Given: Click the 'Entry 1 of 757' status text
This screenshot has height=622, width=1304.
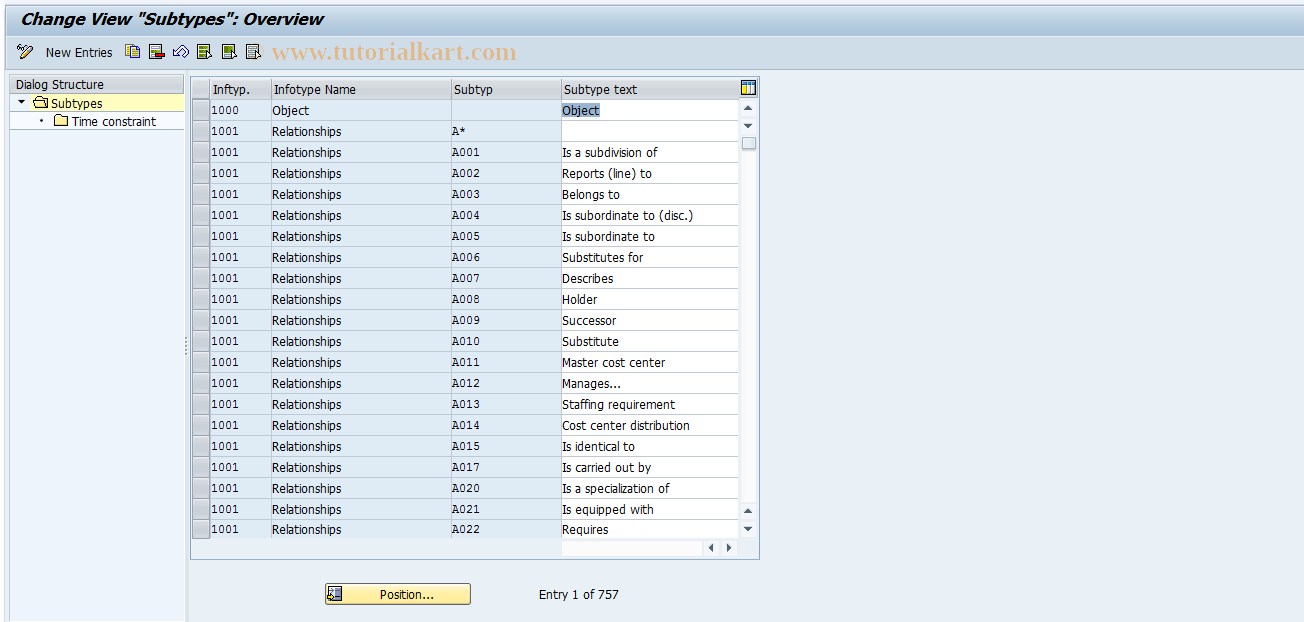Looking at the screenshot, I should pyautogui.click(x=578, y=594).
